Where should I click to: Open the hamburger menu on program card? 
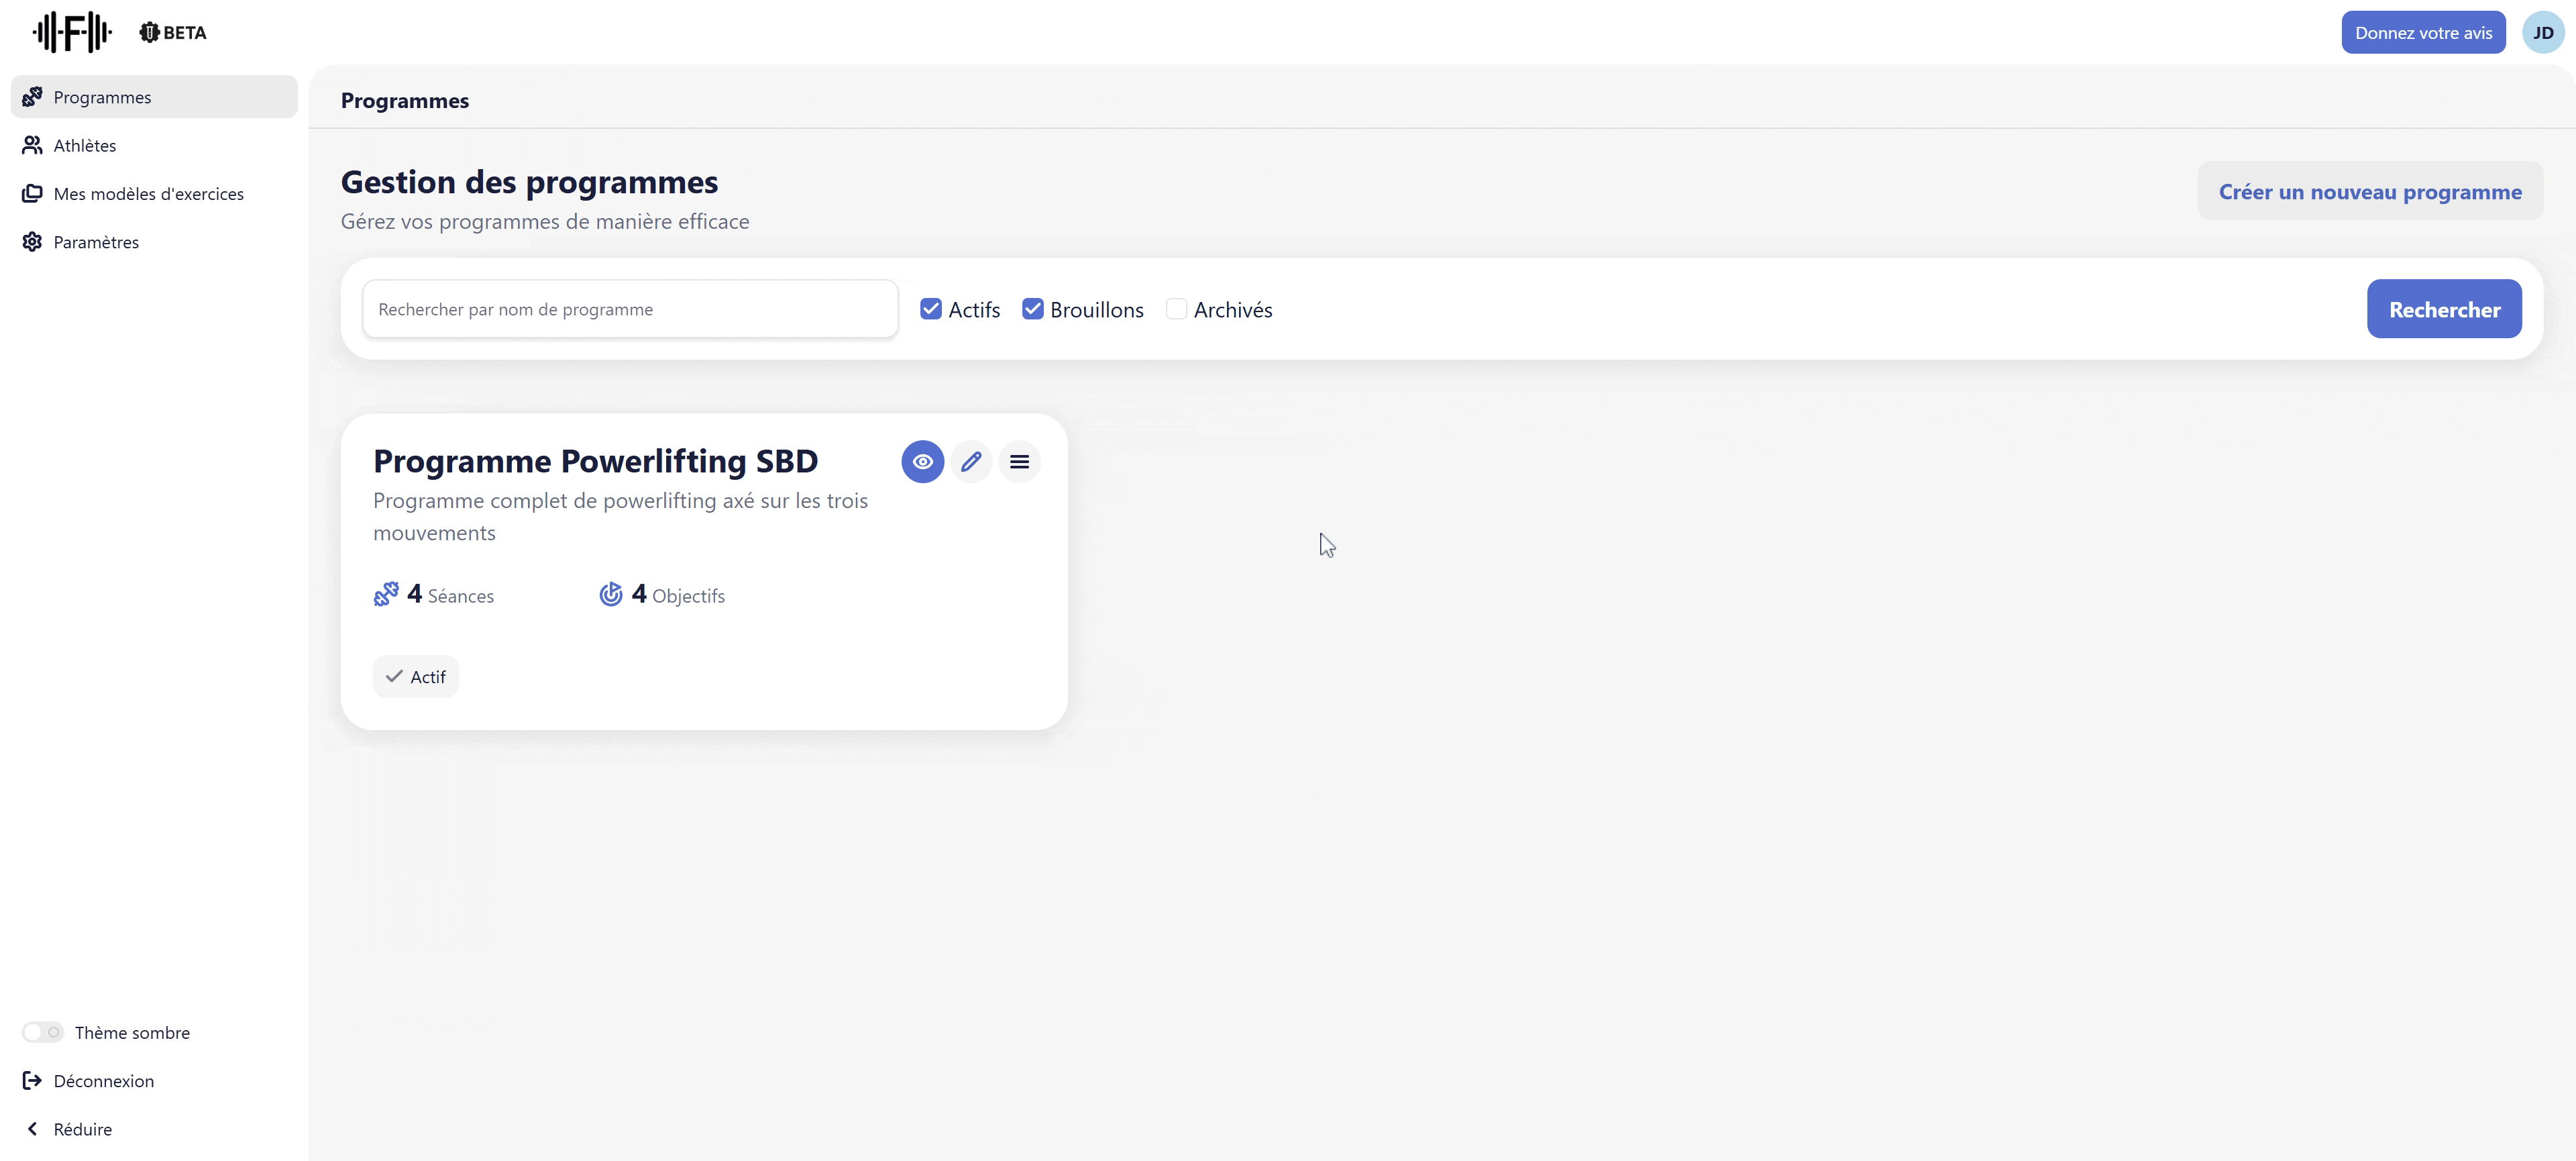(x=1019, y=462)
